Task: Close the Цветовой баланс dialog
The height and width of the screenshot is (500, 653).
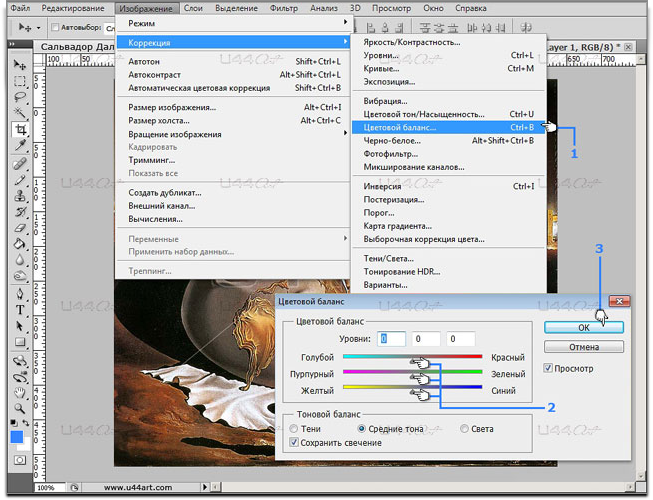Action: (619, 301)
